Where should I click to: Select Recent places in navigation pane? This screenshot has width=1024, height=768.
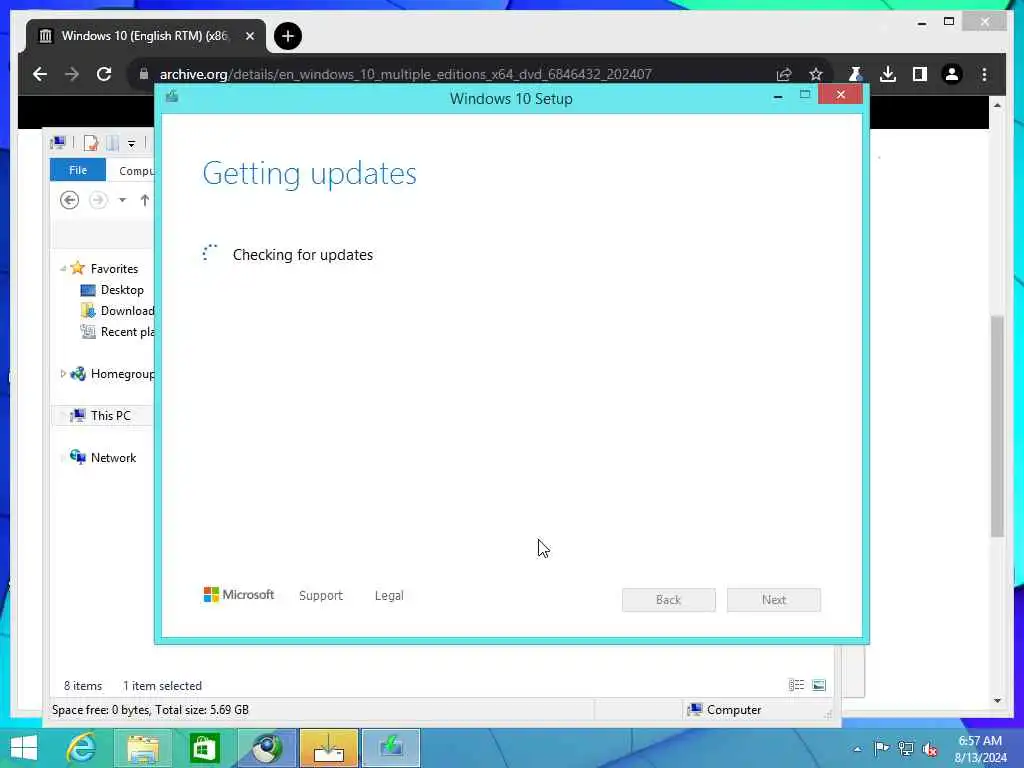click(127, 332)
